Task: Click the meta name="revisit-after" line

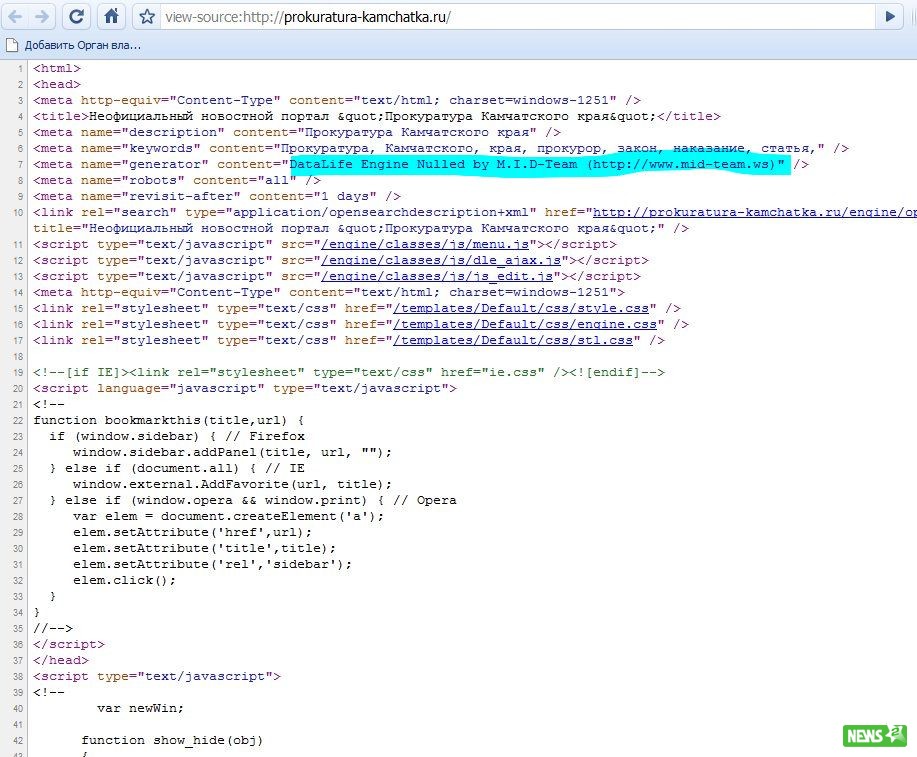Action: point(216,197)
